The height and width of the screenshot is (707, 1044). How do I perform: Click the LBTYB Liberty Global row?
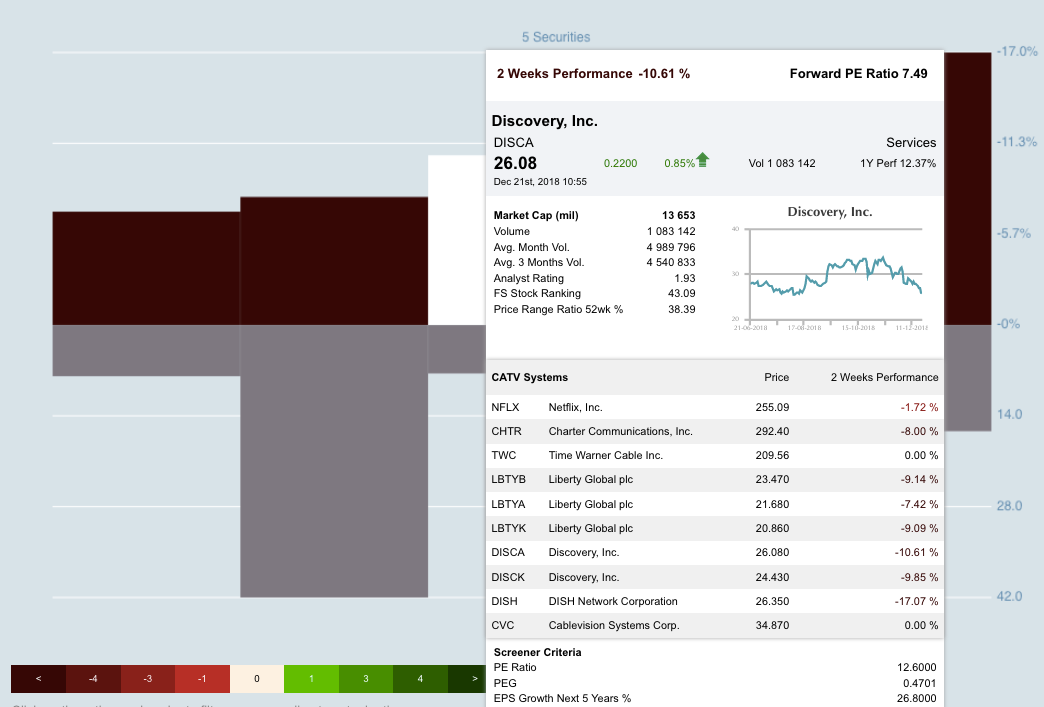point(714,479)
